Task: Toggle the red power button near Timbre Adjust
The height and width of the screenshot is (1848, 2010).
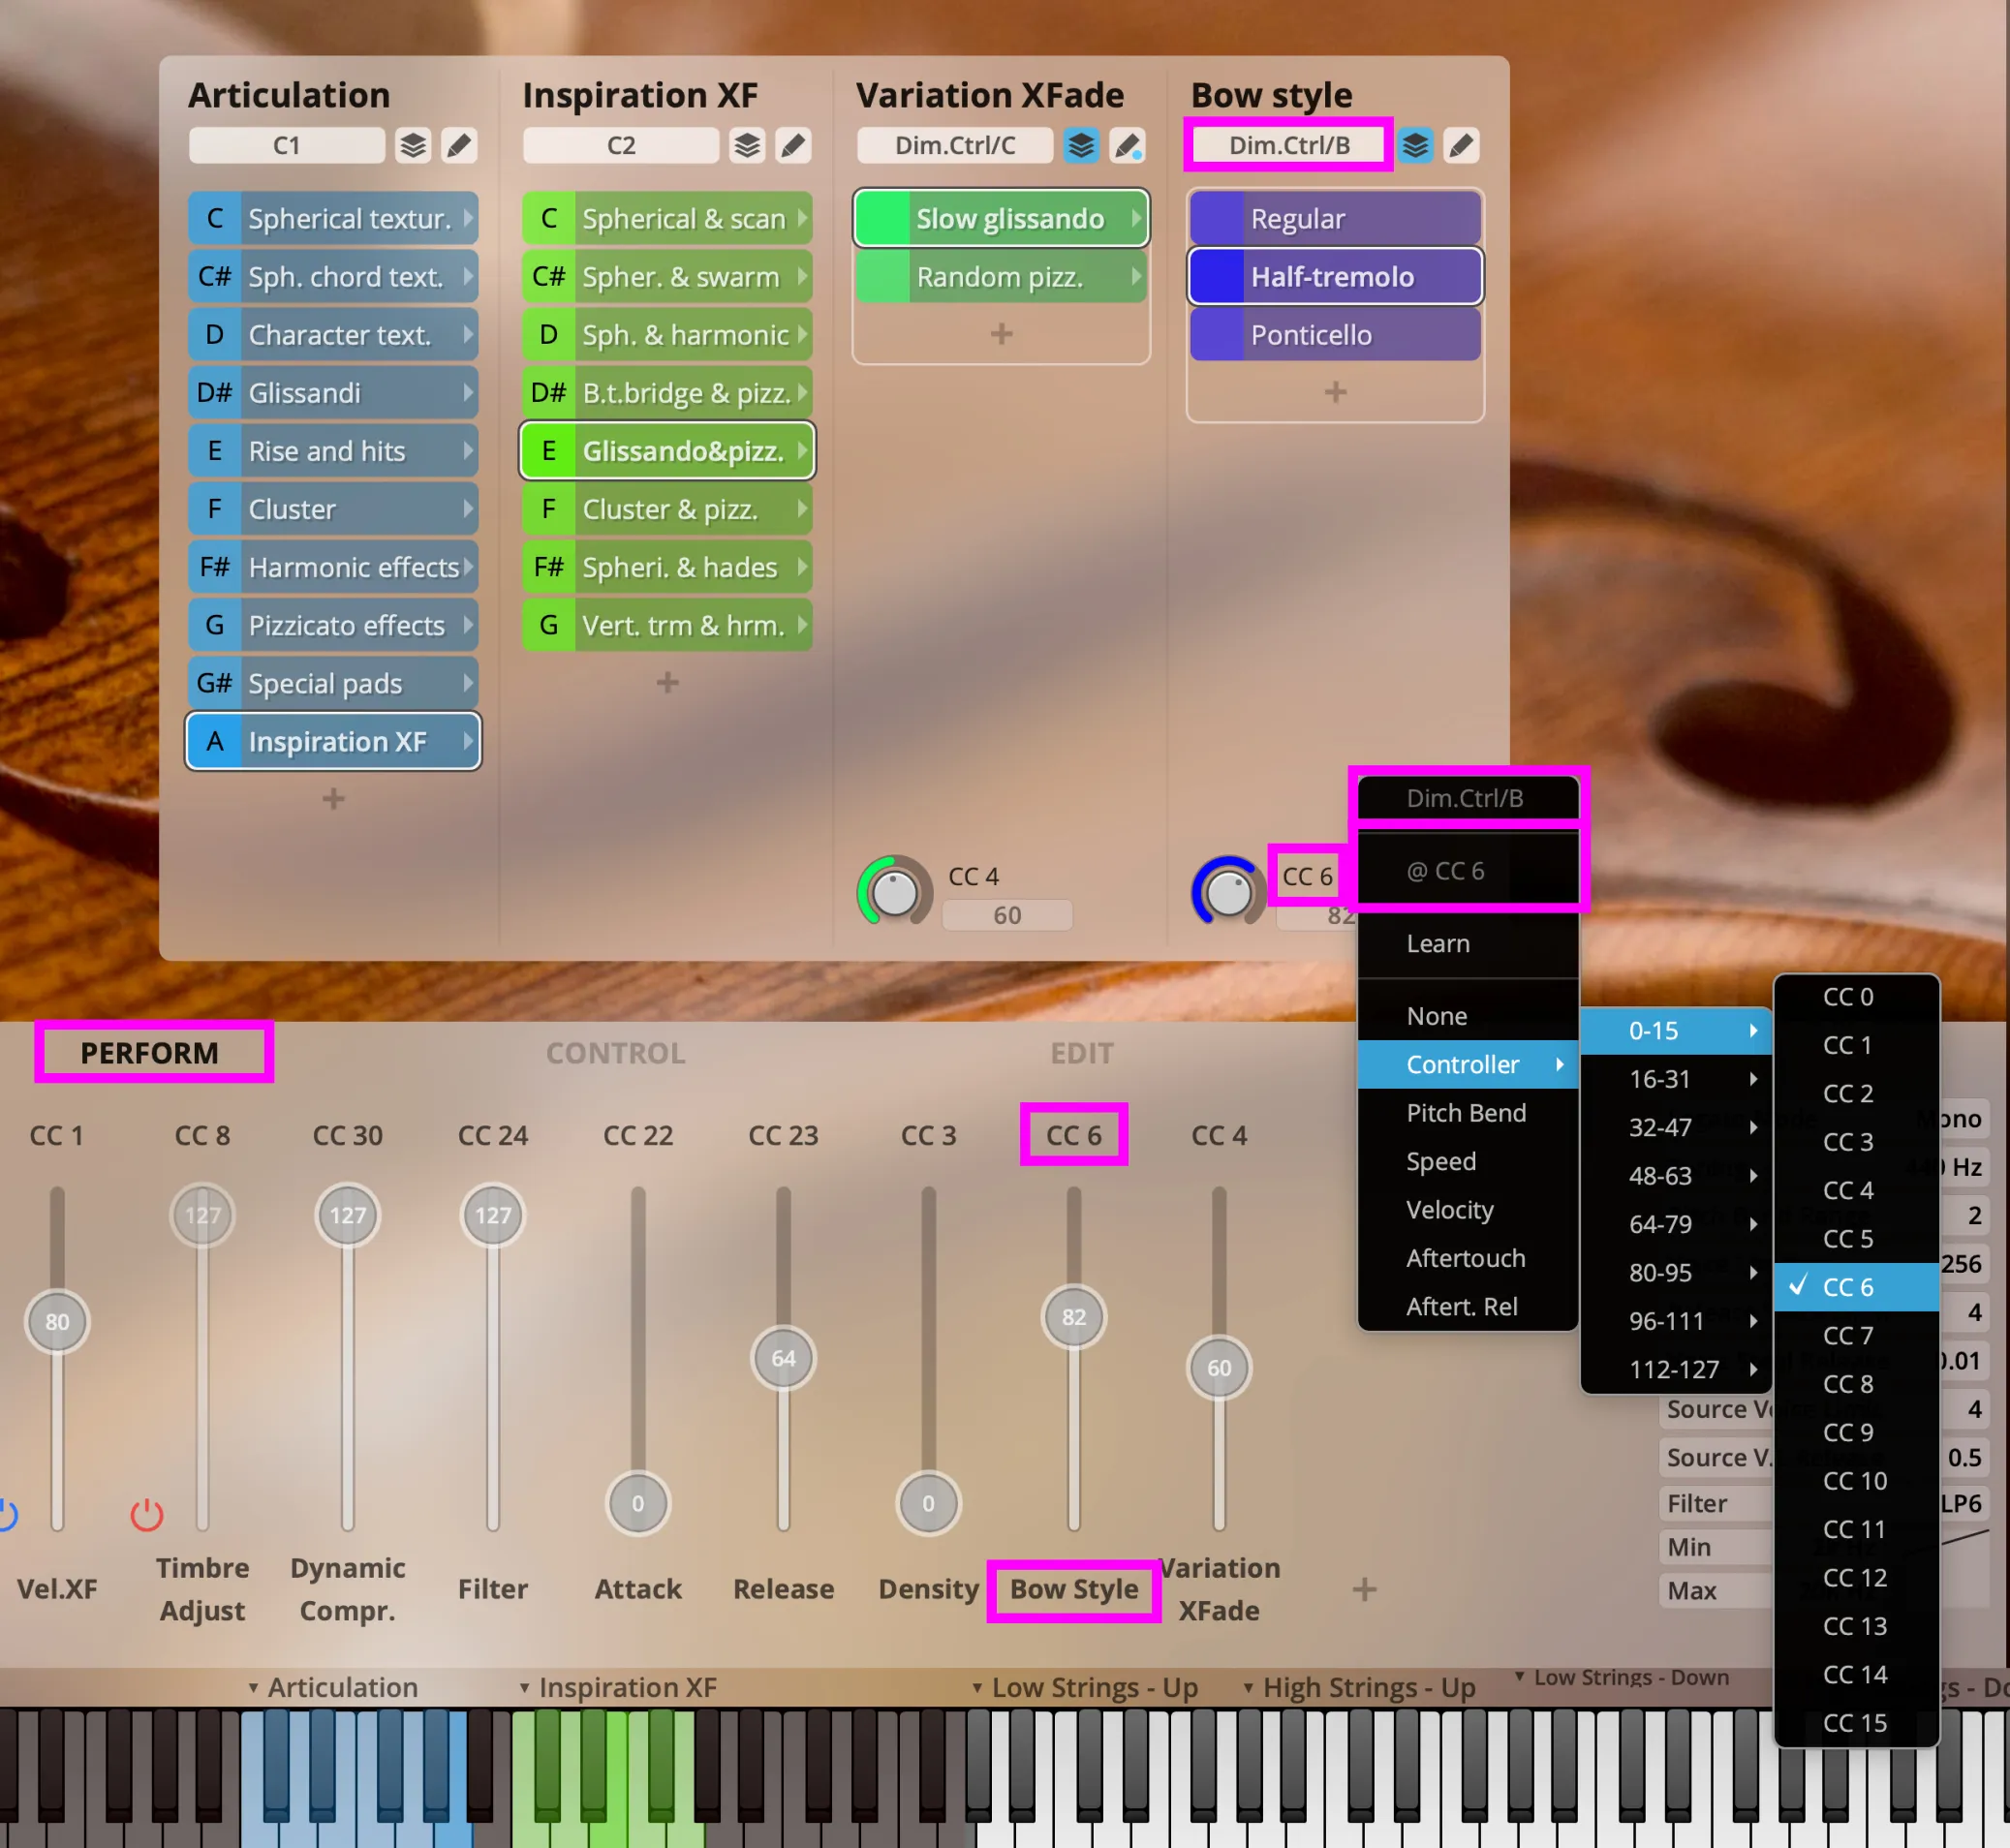Action: pyautogui.click(x=147, y=1514)
